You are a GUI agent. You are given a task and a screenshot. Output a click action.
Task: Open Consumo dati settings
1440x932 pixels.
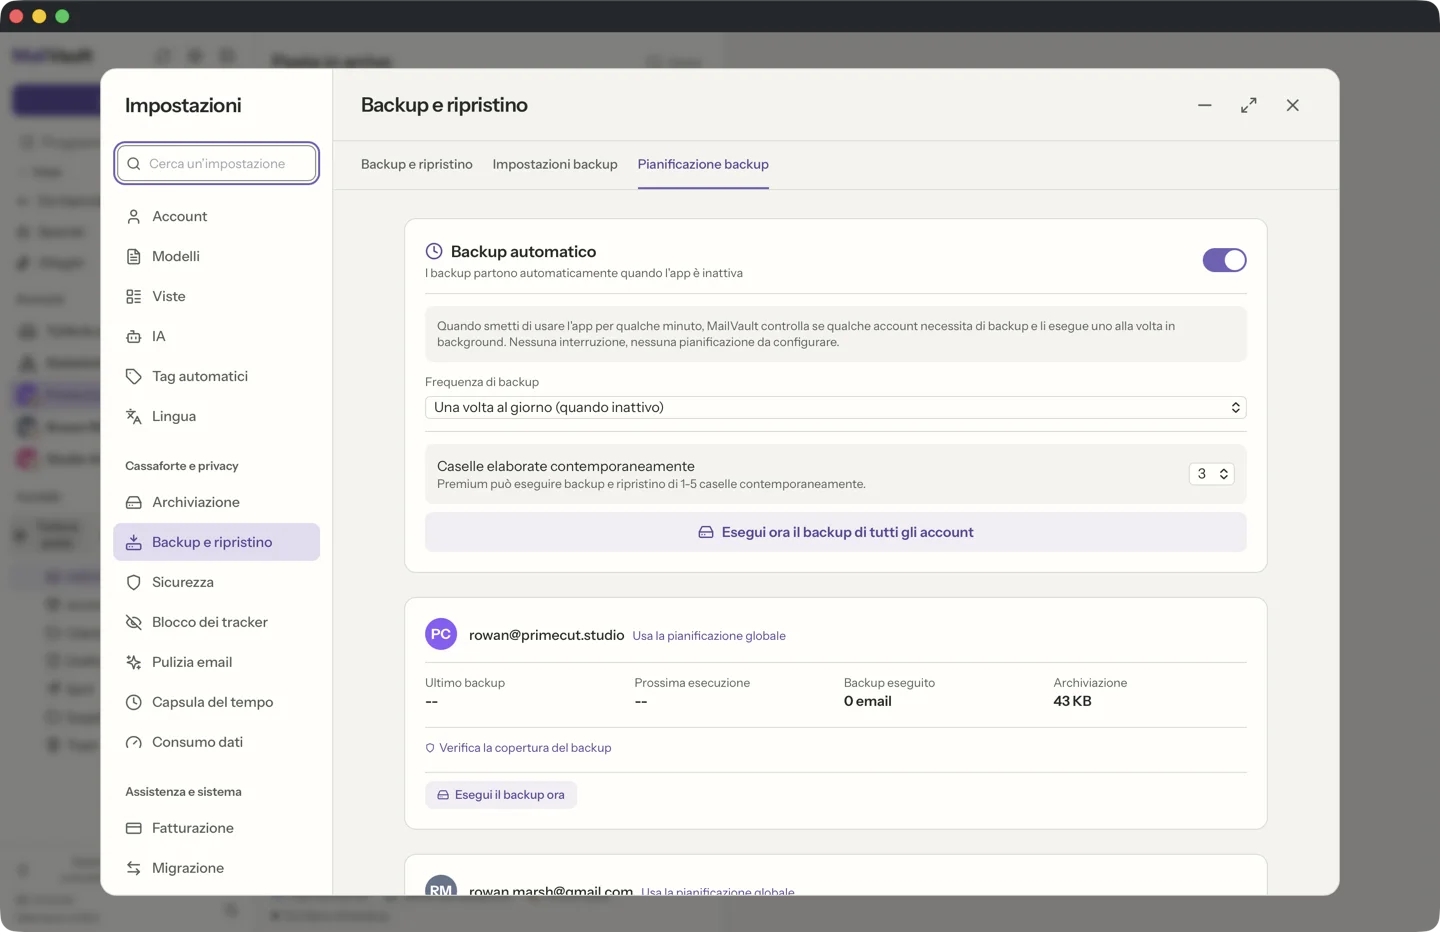click(216, 742)
